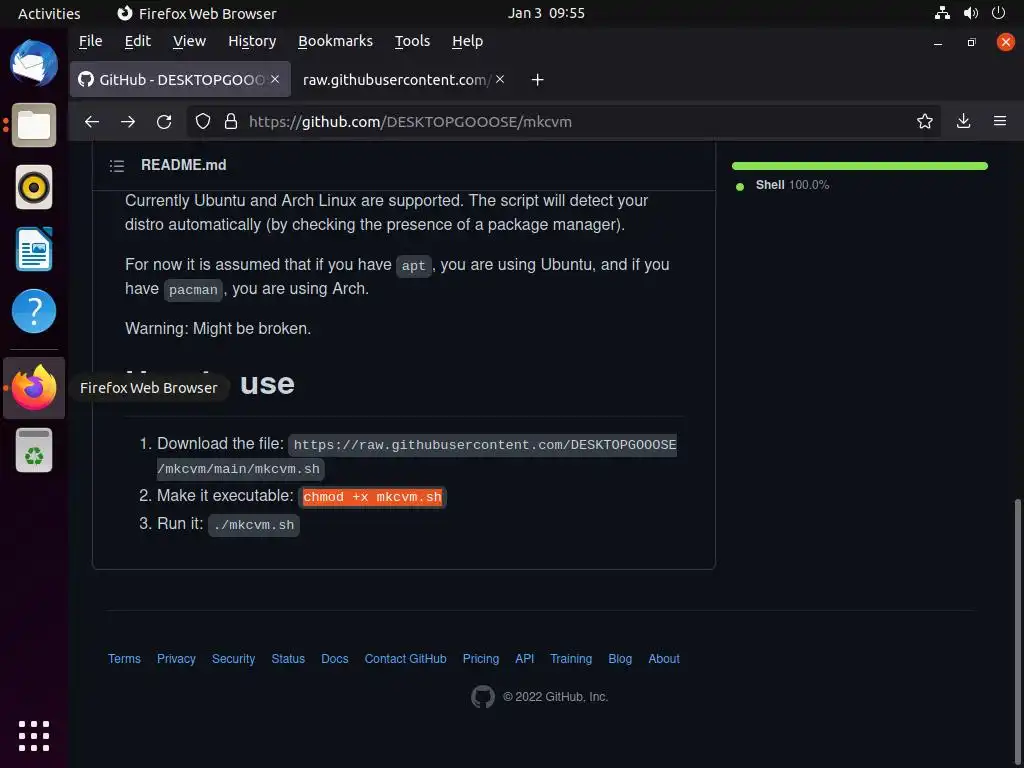Open the README outline list icon
The width and height of the screenshot is (1024, 768).
pos(117,166)
